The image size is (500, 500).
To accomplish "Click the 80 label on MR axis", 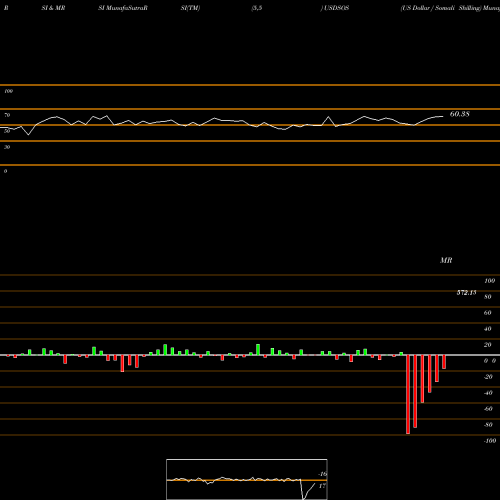I will click(488, 297).
